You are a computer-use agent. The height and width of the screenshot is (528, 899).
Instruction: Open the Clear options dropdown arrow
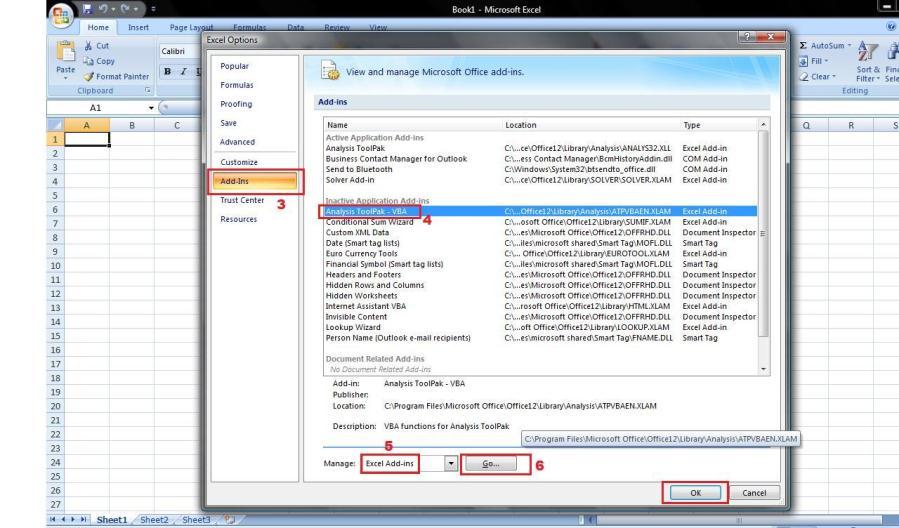point(834,76)
